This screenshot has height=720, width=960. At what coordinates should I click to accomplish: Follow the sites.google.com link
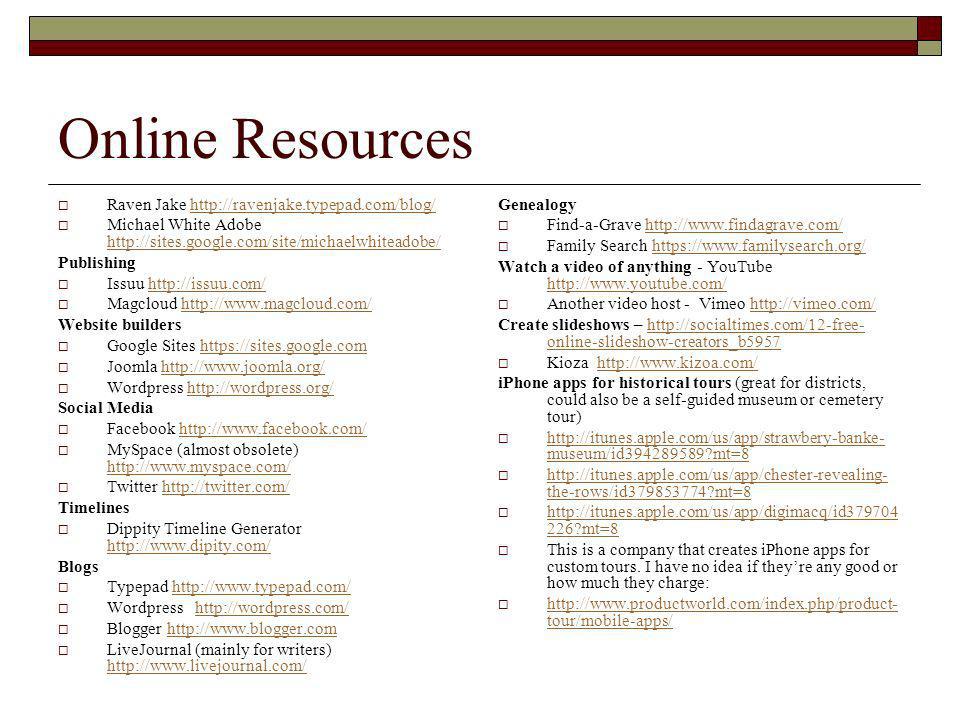[283, 346]
